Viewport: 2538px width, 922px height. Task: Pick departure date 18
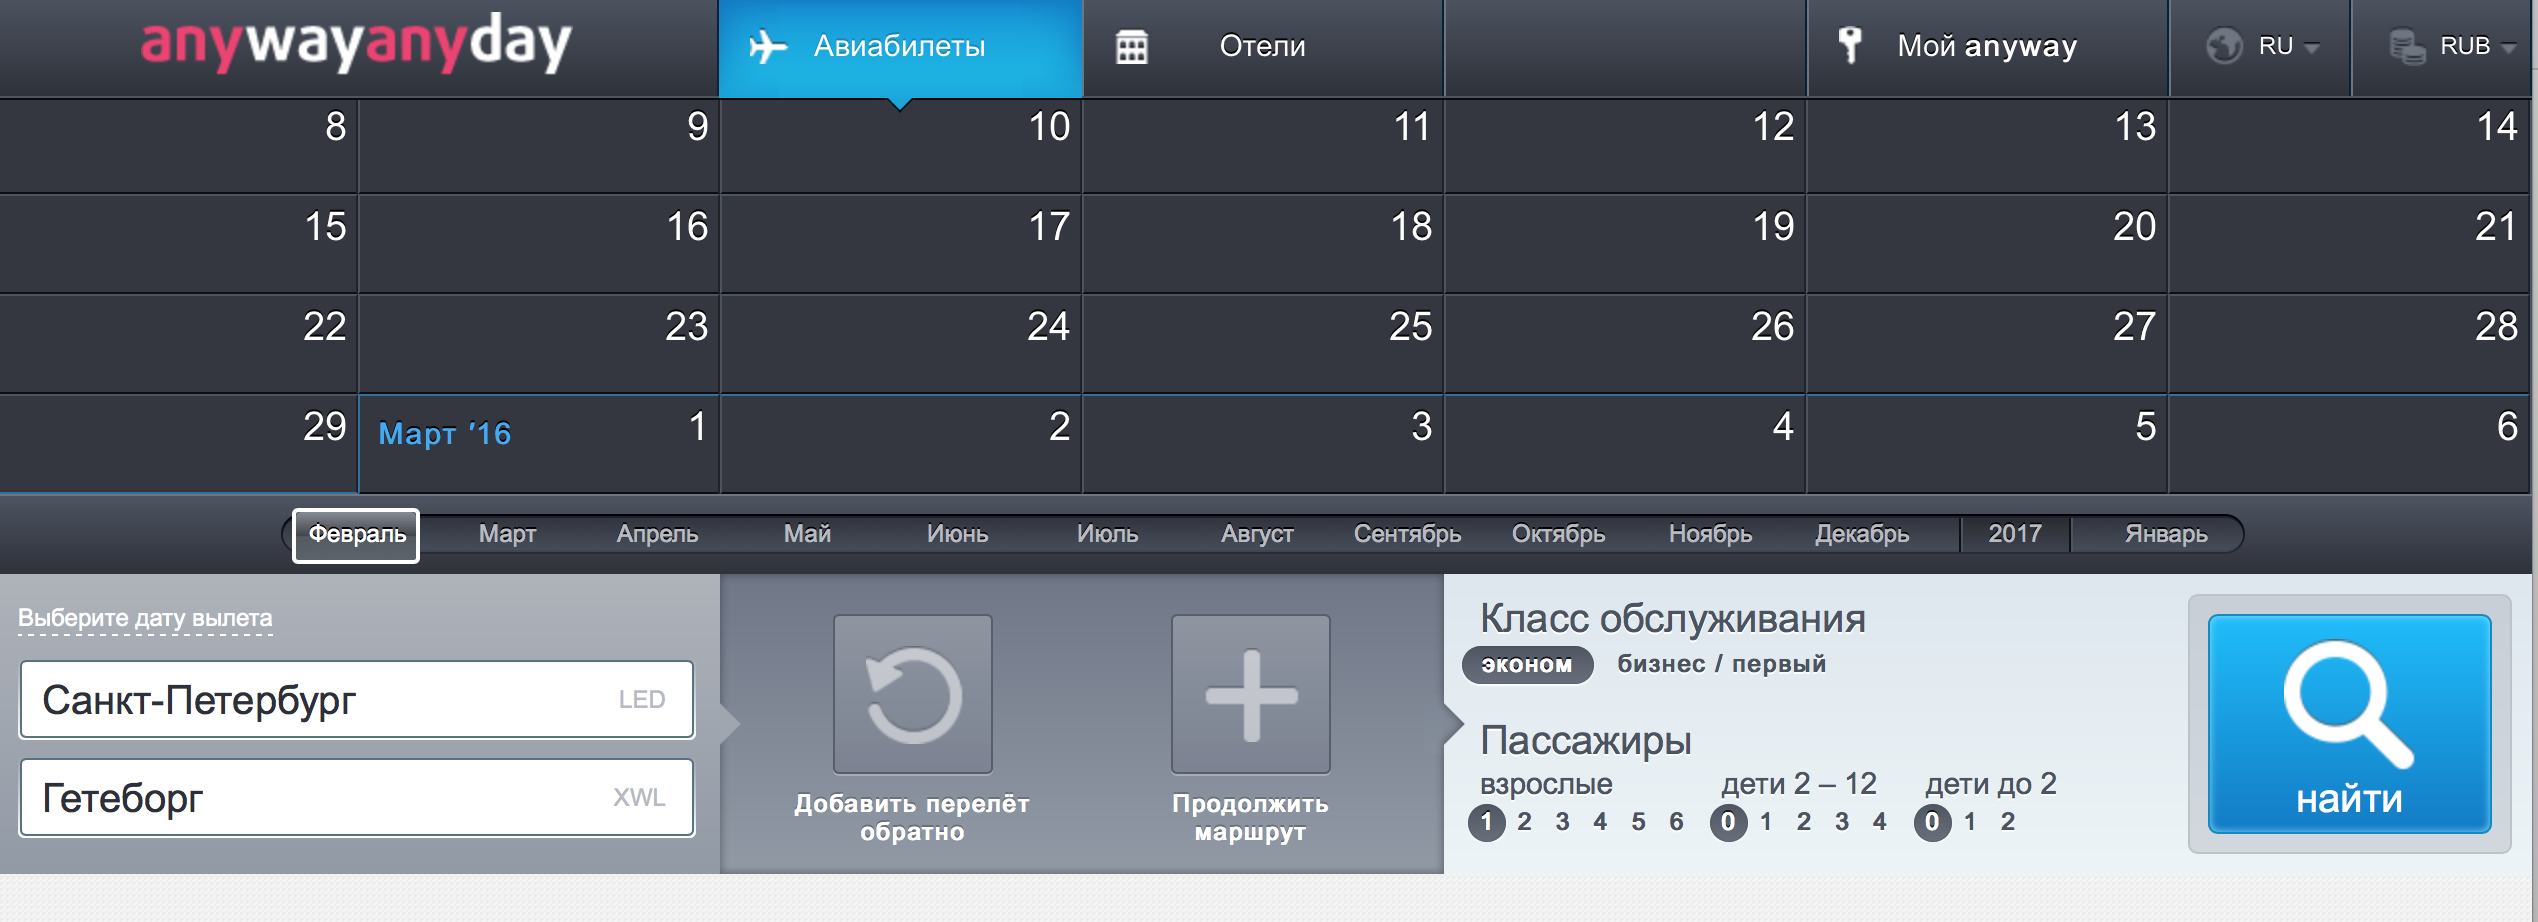1263,244
